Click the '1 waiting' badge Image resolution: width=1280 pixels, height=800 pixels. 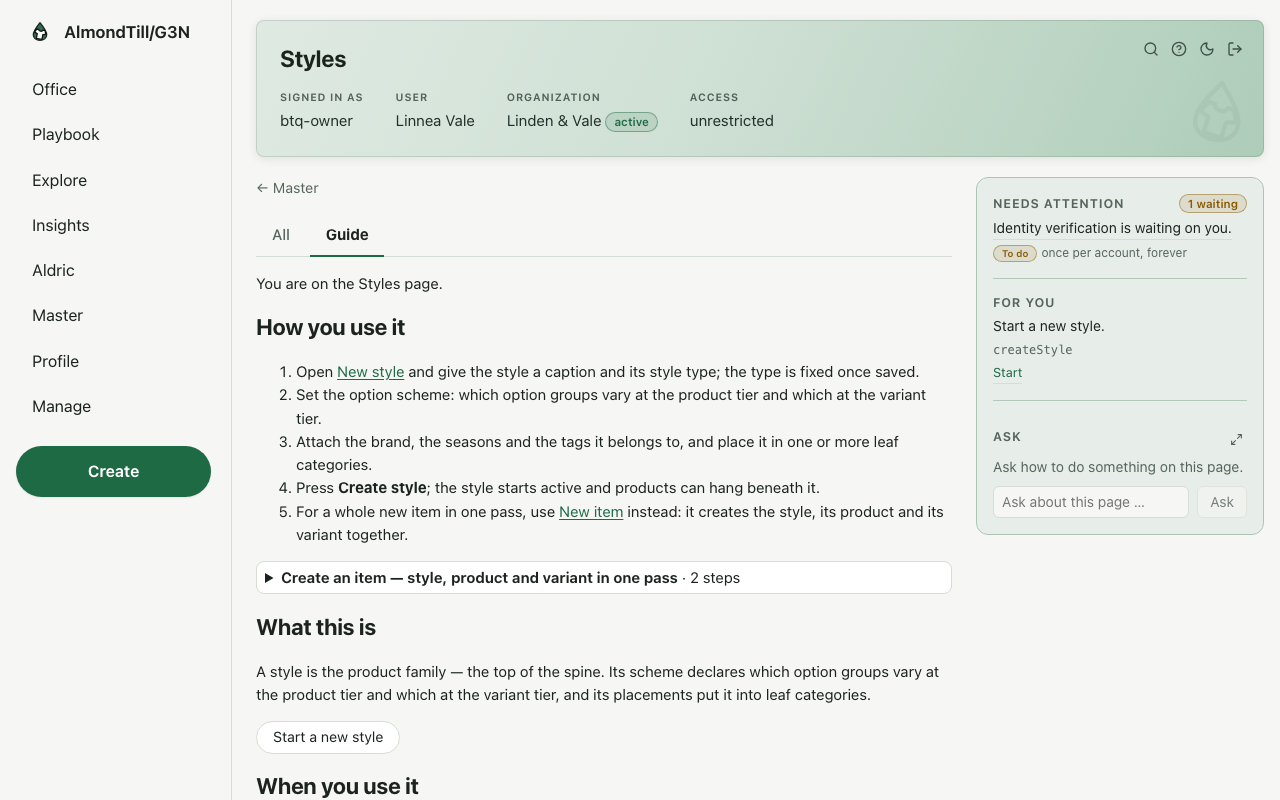1213,204
